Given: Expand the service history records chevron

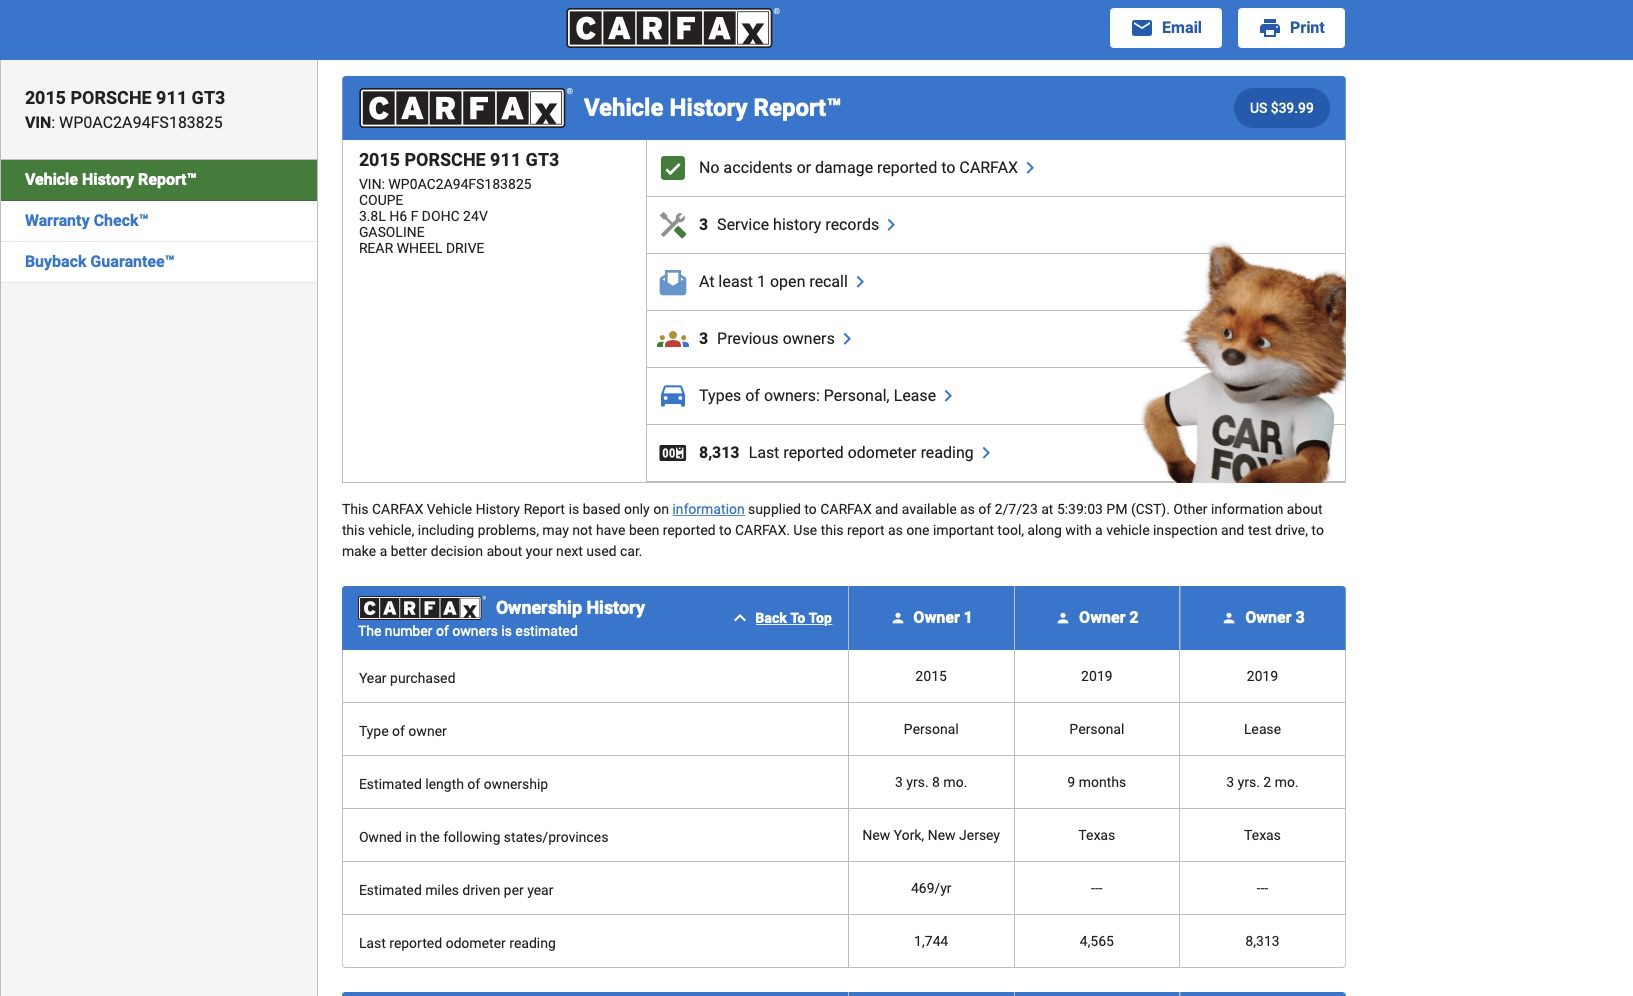Looking at the screenshot, I should [891, 225].
